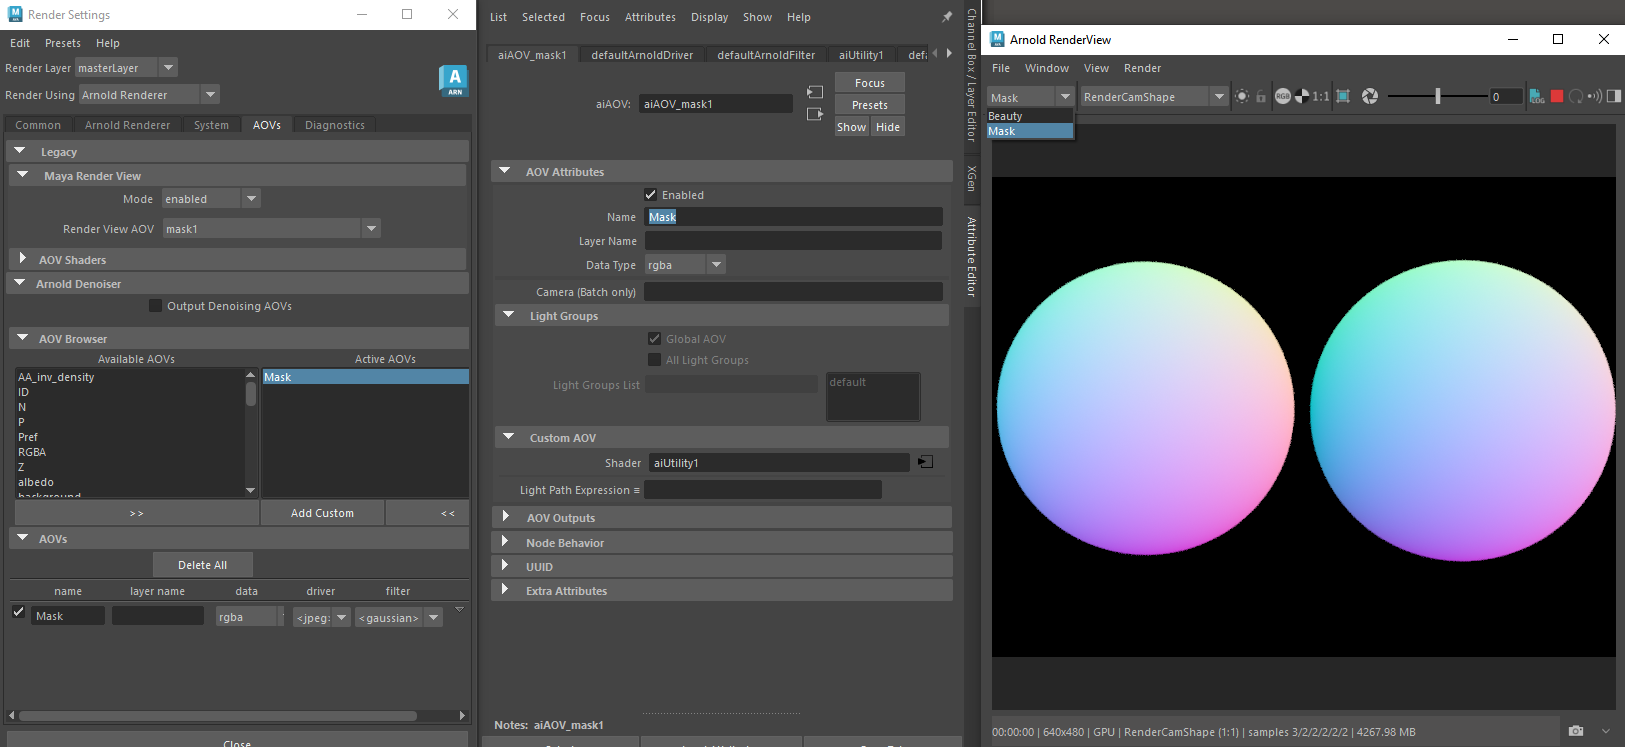1625x747 pixels.
Task: Click the tab scroll right arrow in Attribute Editor
Action: tap(948, 53)
